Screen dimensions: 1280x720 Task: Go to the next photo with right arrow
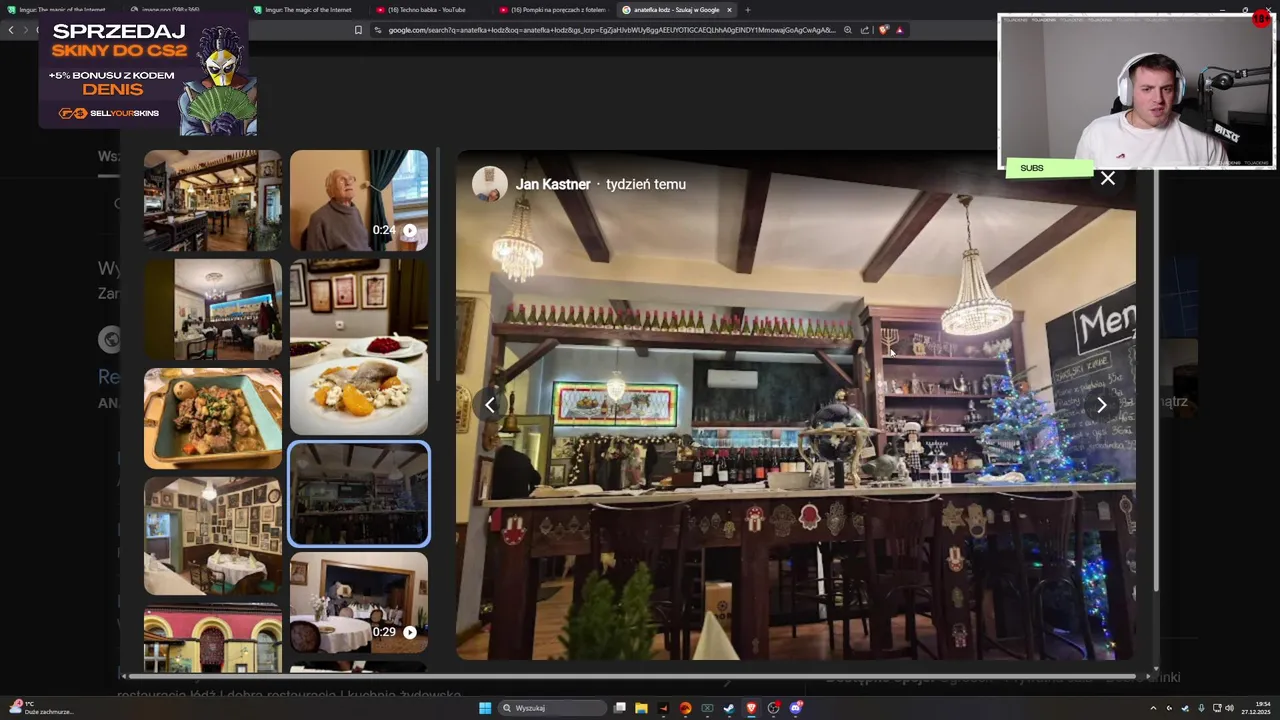(x=1101, y=405)
